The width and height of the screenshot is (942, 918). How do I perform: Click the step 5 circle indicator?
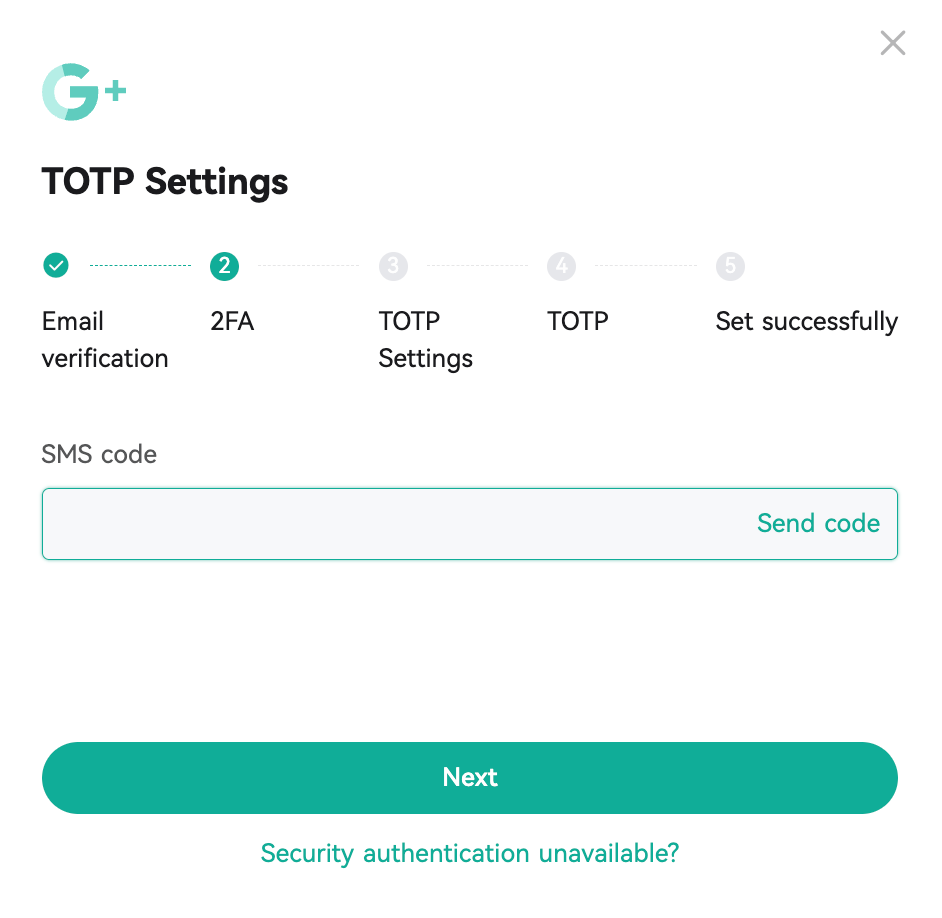tap(730, 265)
